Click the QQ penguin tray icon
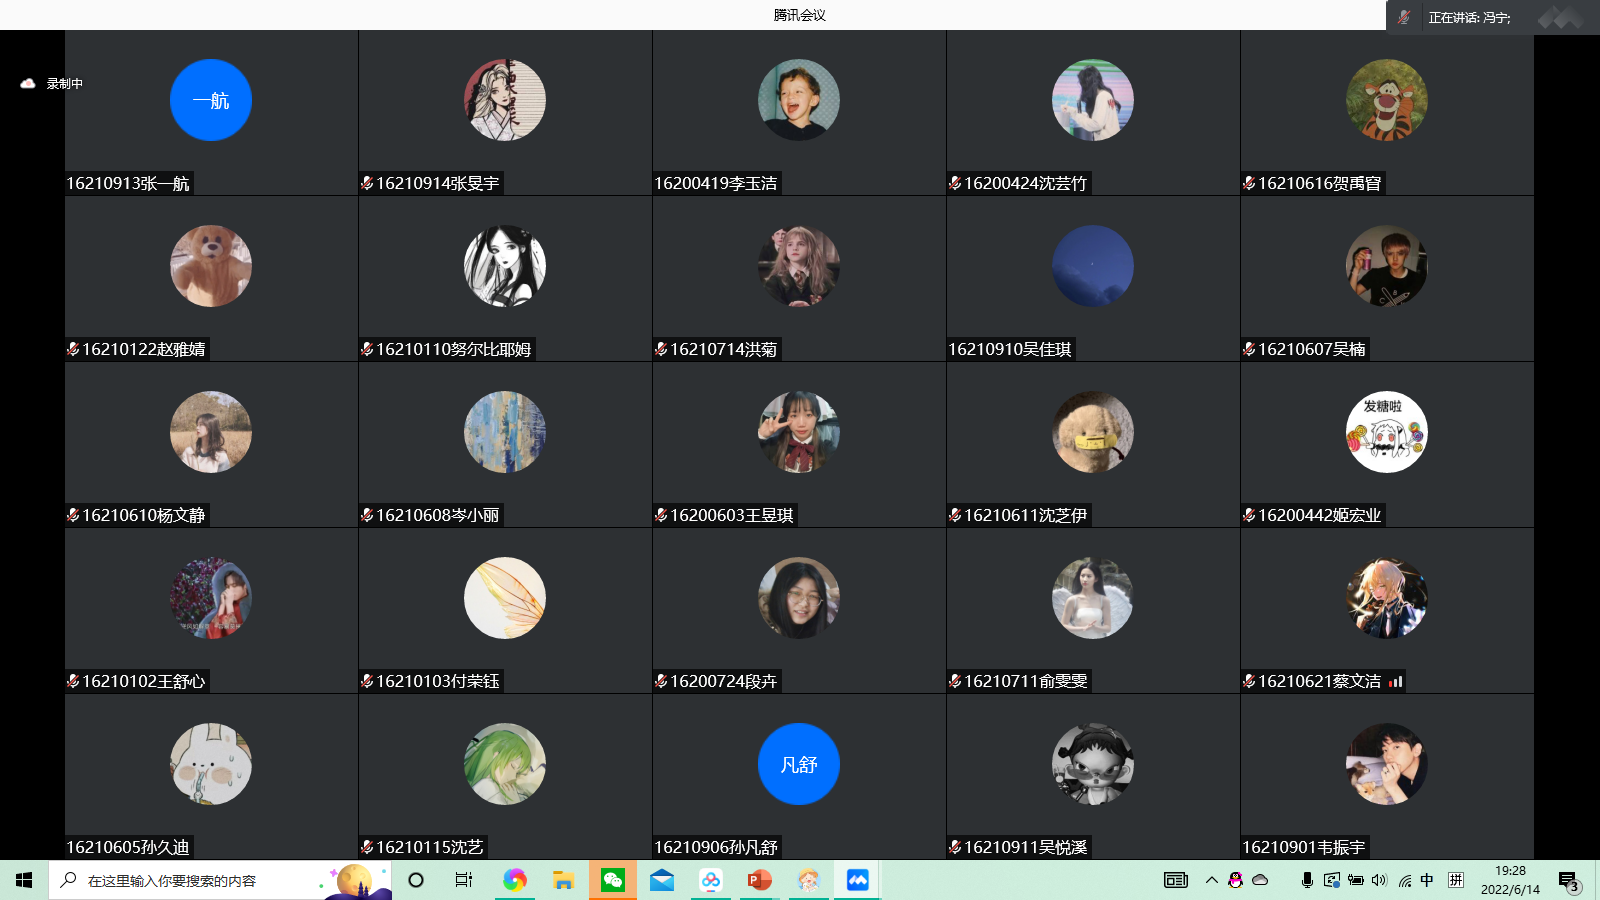 [1236, 880]
